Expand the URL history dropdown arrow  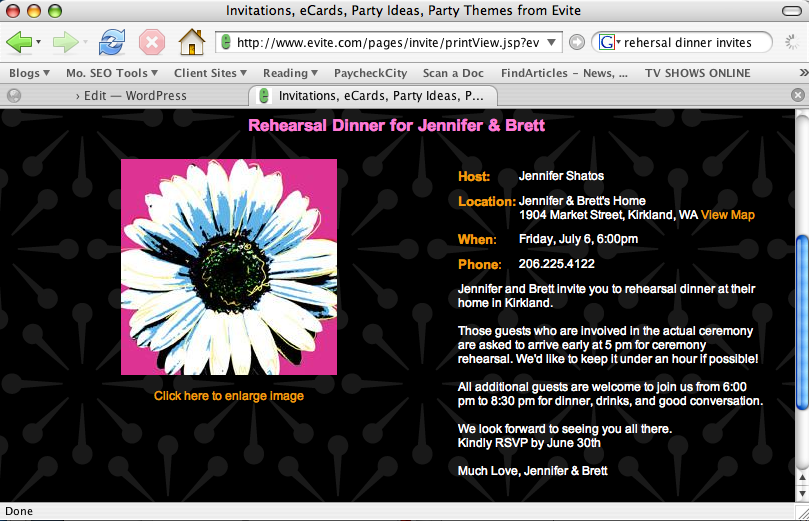pyautogui.click(x=553, y=43)
